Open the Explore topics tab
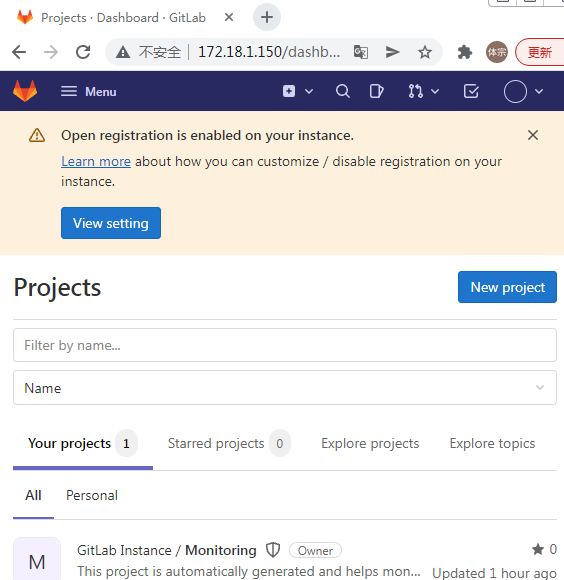564x580 pixels. (492, 443)
